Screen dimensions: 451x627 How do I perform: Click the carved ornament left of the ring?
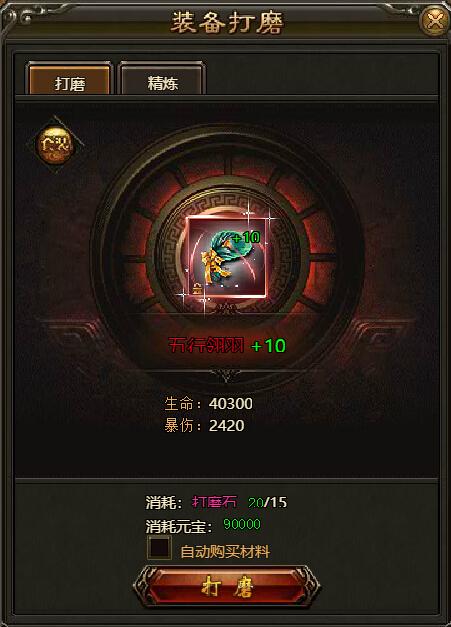coord(70,330)
